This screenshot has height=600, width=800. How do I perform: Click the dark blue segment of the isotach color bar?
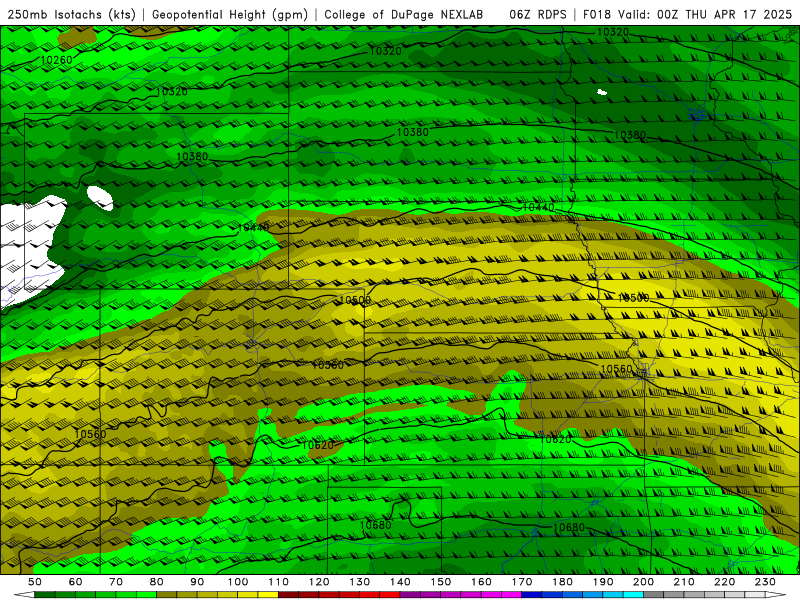532,595
